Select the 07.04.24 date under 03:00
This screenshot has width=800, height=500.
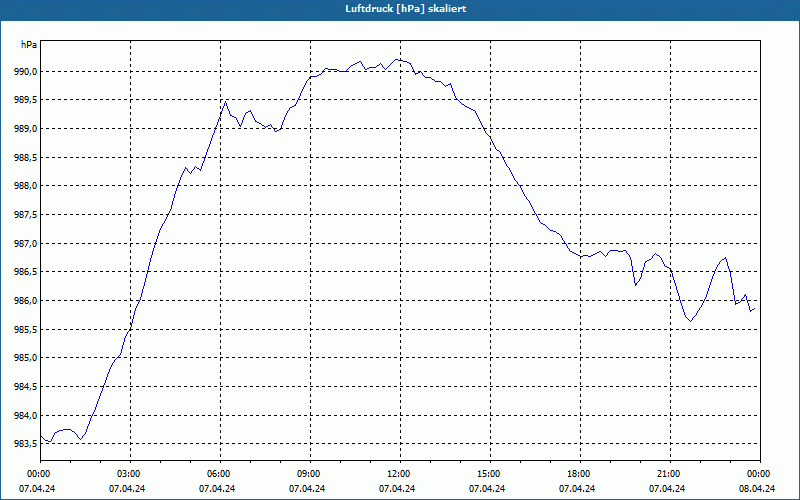(127, 488)
